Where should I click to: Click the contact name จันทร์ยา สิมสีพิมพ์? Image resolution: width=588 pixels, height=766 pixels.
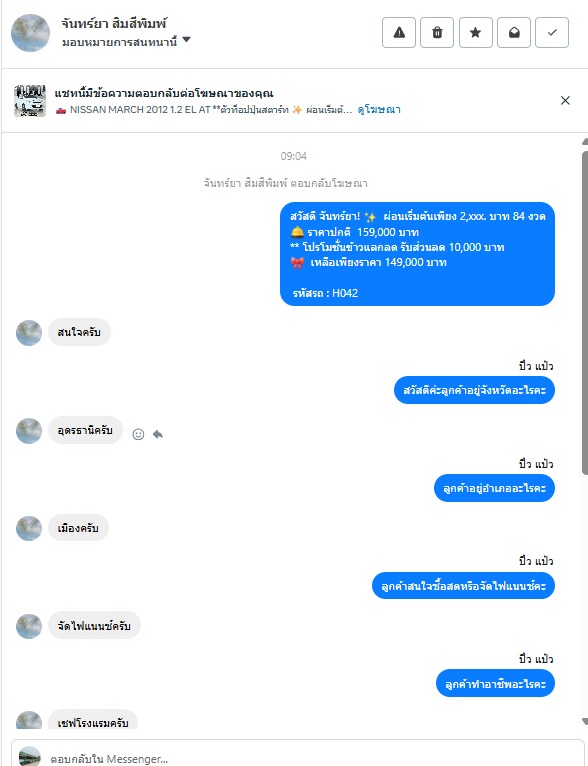[x=114, y=23]
